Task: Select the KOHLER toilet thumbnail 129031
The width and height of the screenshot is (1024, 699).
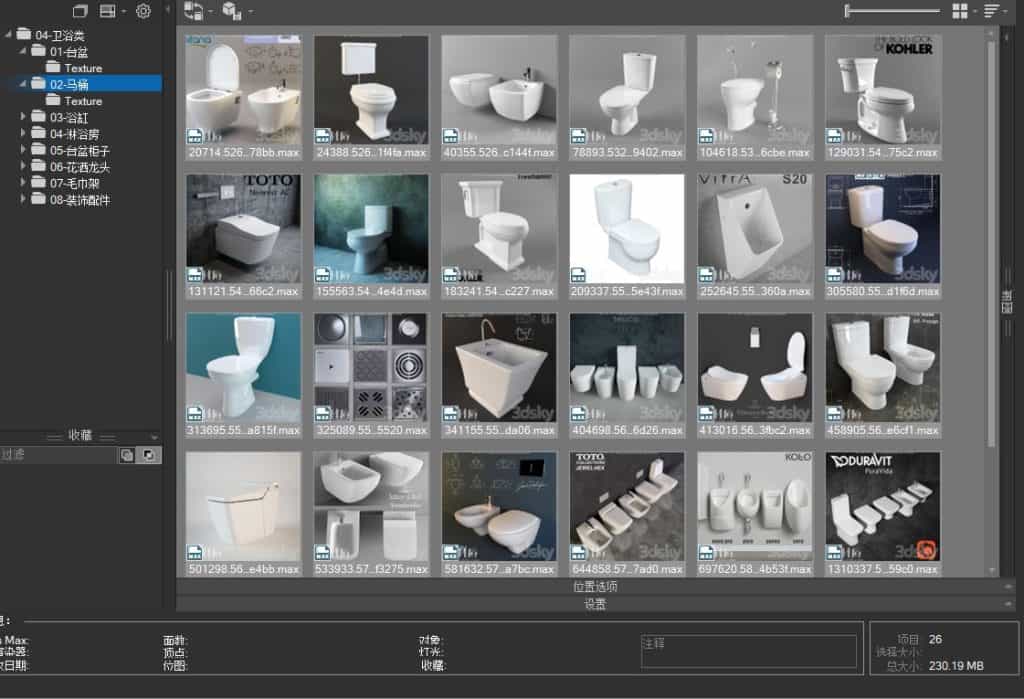Action: (882, 97)
